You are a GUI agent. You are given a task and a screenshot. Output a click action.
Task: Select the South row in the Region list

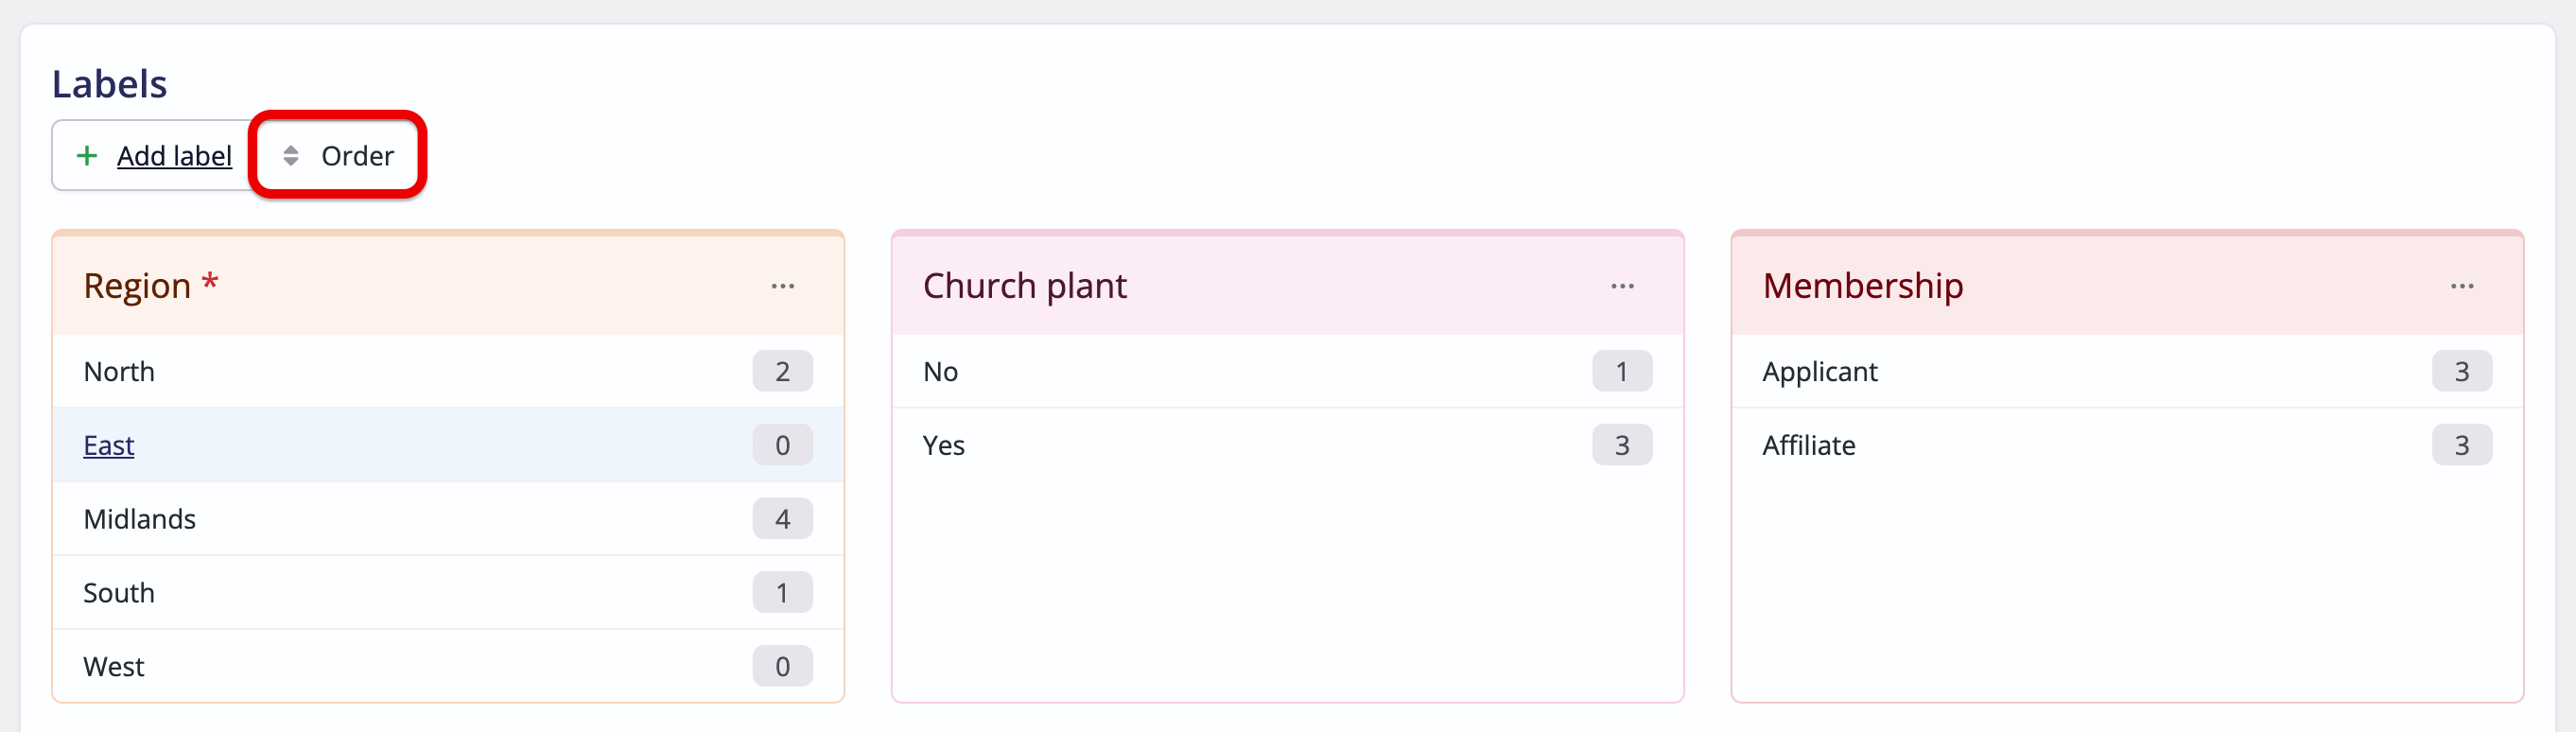(119, 592)
